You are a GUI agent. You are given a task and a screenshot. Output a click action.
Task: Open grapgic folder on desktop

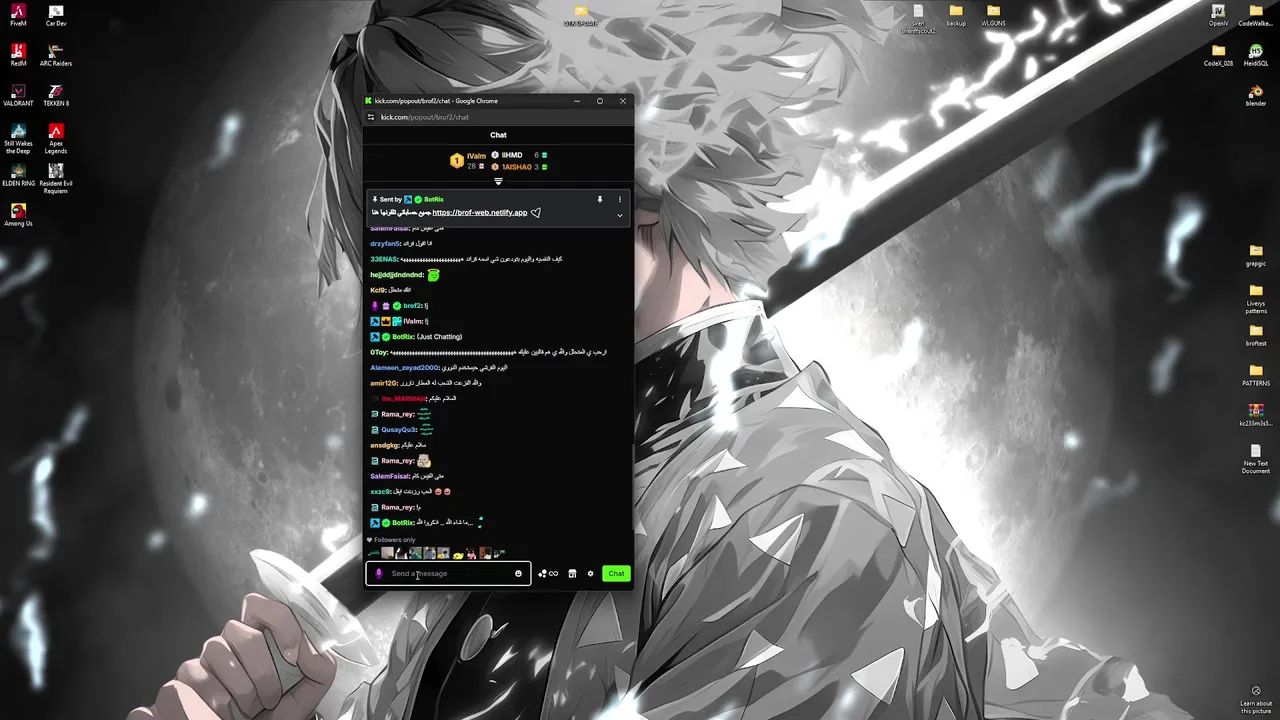1256,255
